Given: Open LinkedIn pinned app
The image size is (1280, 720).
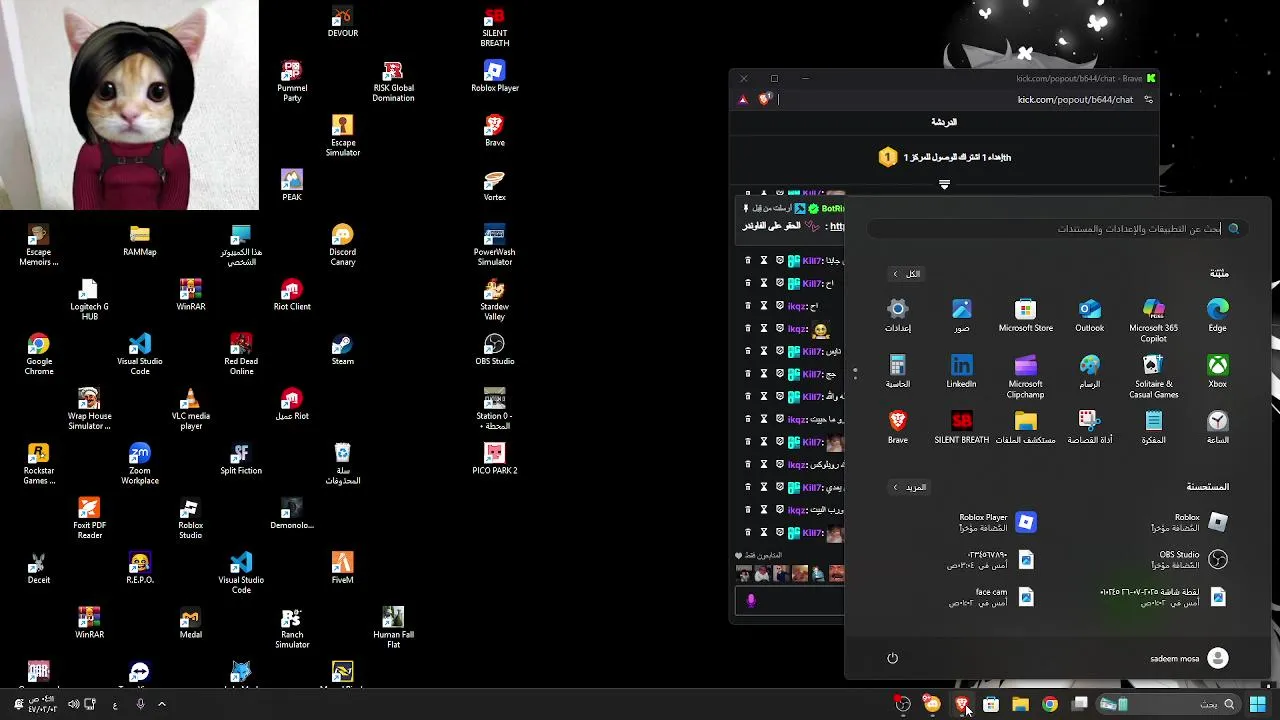Looking at the screenshot, I should 961,372.
